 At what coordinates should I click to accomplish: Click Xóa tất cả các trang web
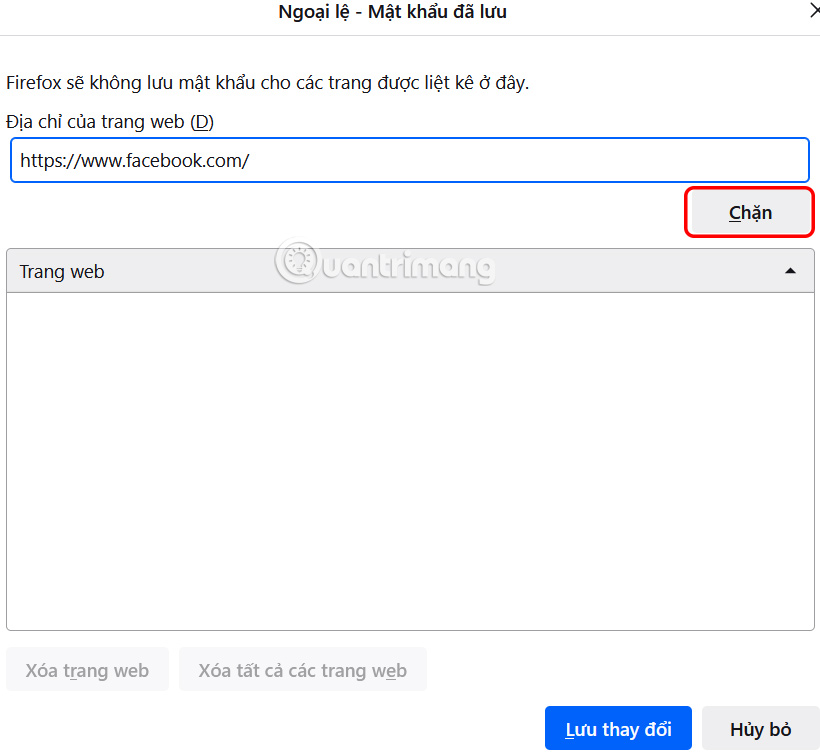click(302, 669)
